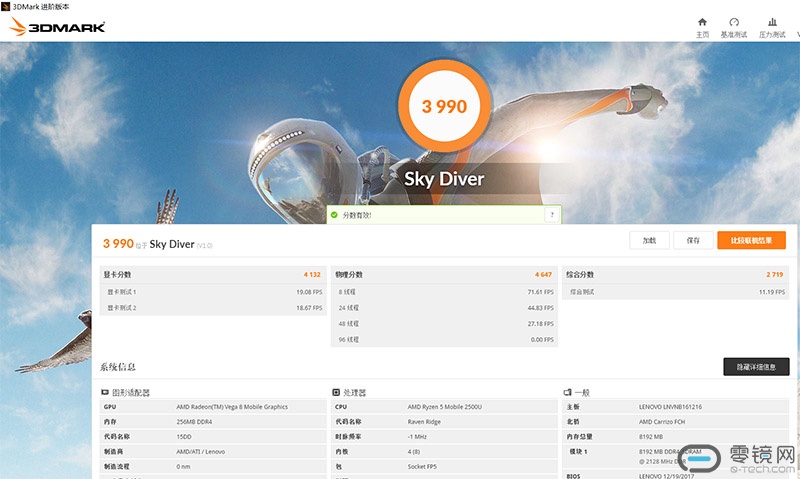Click the code name value 15DD
800x479 pixels.
point(184,437)
